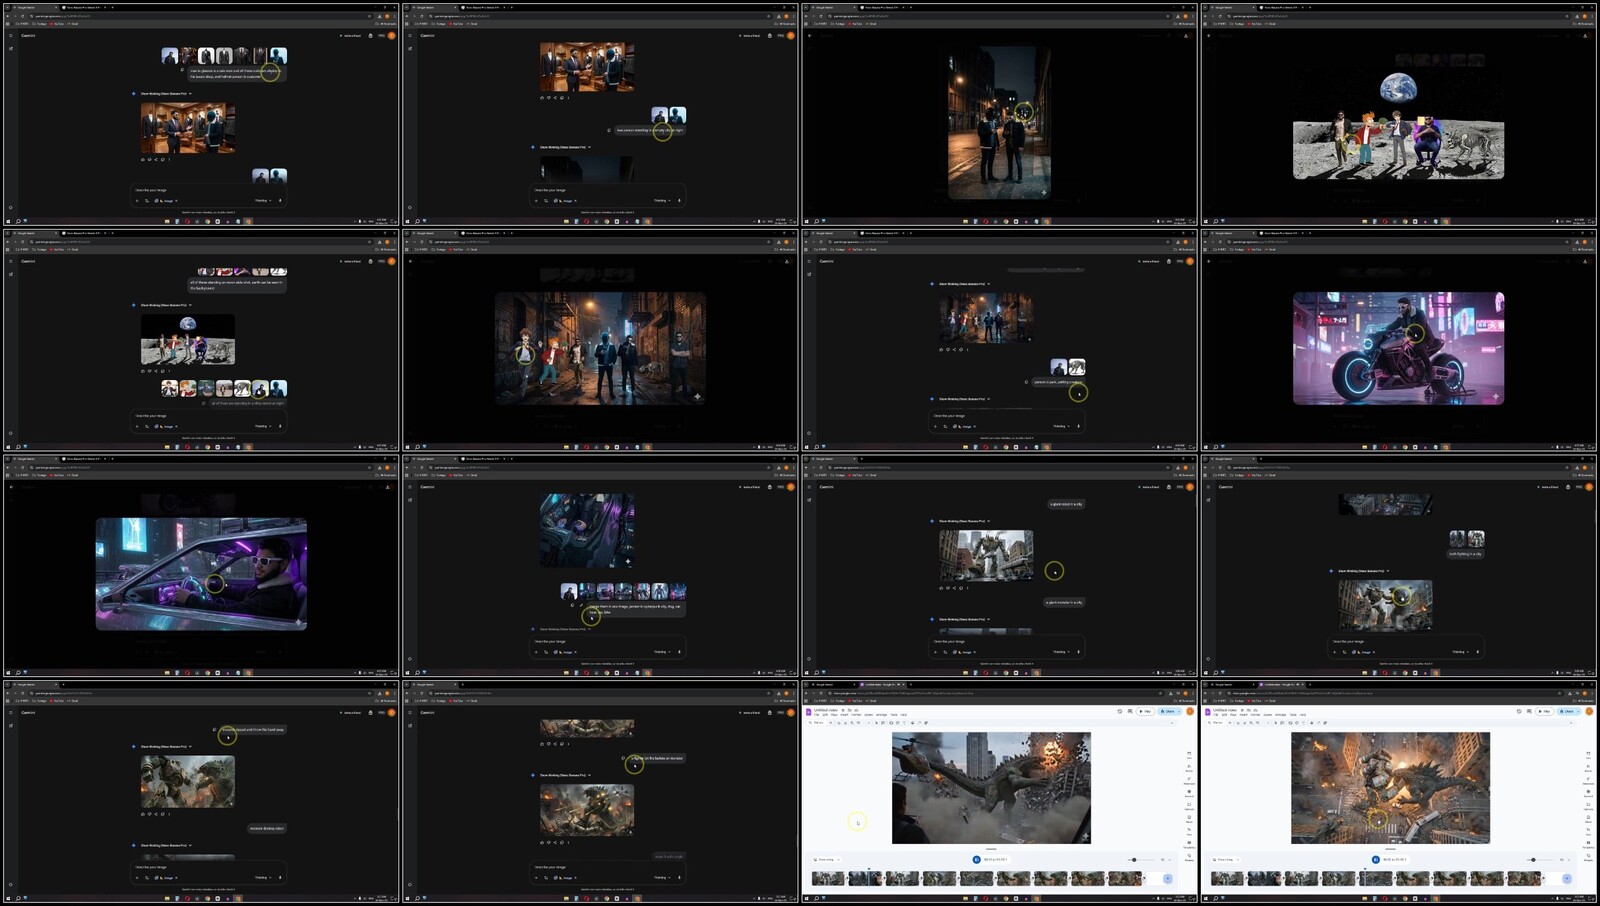Open Insert menu in the aerial-battle Vids frame
Viewport: 1600px width, 906px height.
point(1244,715)
